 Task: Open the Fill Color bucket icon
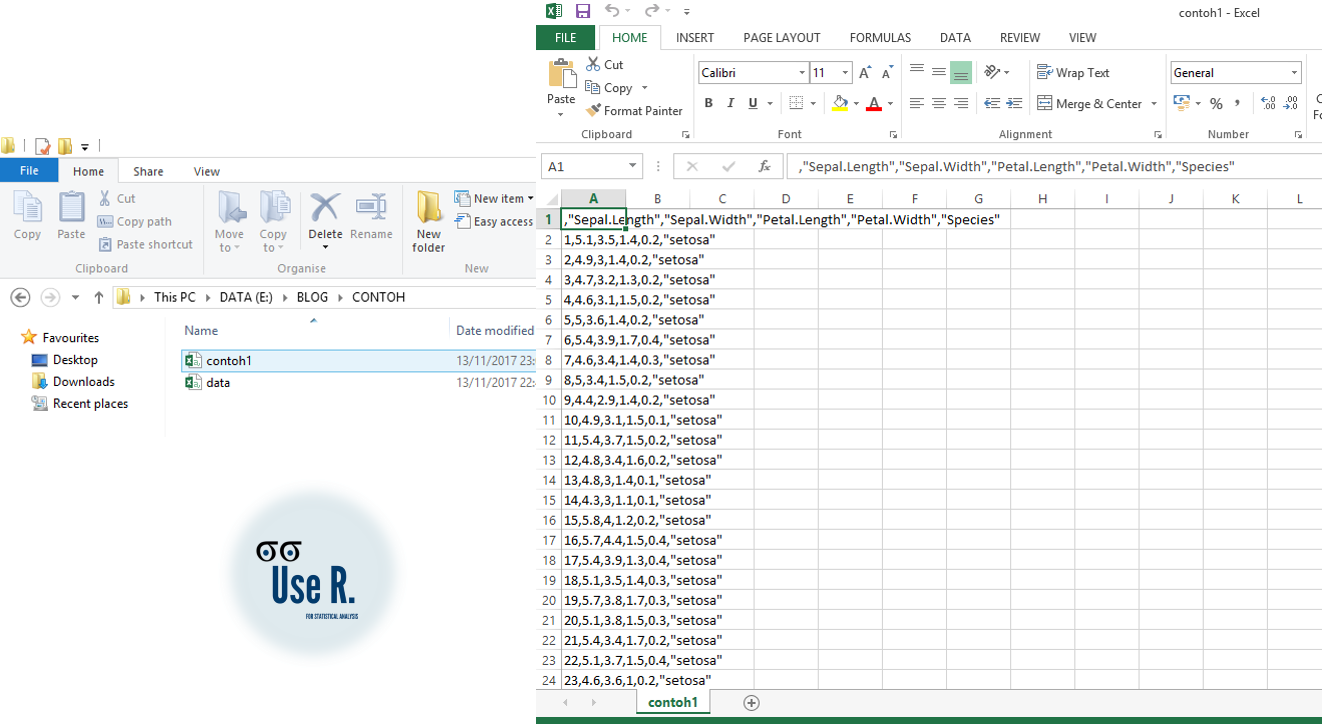pyautogui.click(x=841, y=103)
